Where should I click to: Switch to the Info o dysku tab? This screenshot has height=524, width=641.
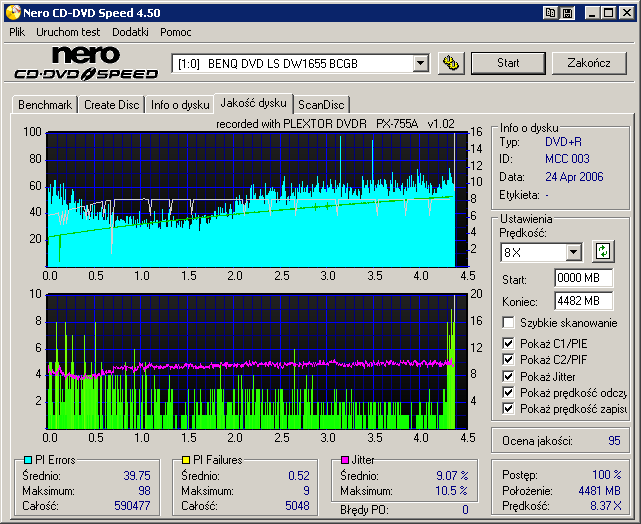[x=180, y=105]
